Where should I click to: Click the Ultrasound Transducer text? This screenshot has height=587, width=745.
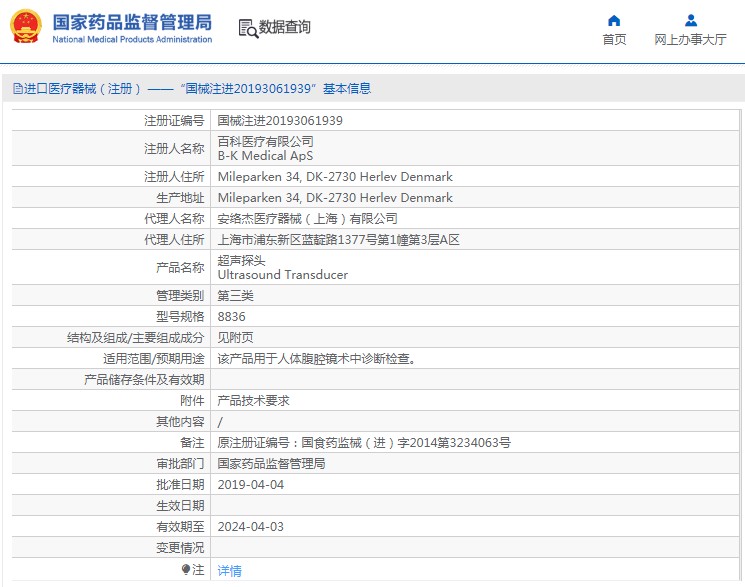pyautogui.click(x=283, y=275)
